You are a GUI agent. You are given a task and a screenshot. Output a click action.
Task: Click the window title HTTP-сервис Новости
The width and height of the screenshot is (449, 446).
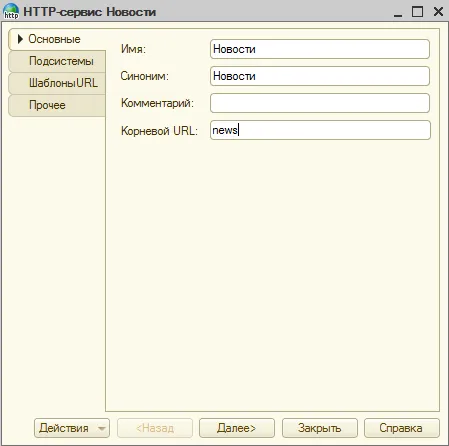90,12
